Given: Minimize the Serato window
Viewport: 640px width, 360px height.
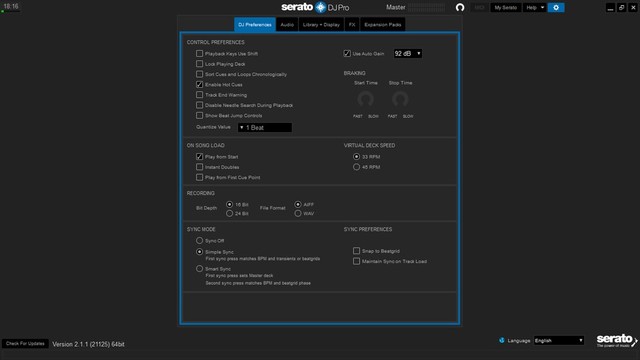Looking at the screenshot, I should coord(610,7).
